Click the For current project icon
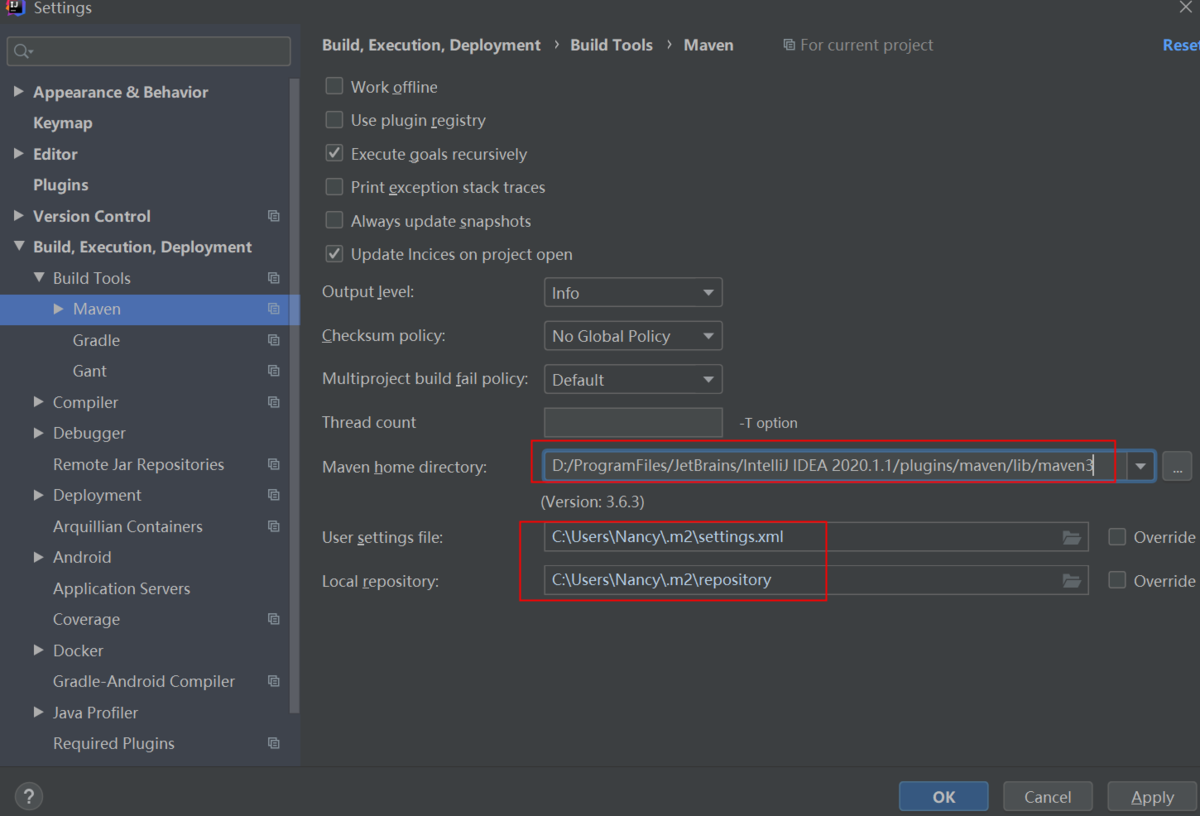This screenshot has width=1200, height=816. (789, 45)
